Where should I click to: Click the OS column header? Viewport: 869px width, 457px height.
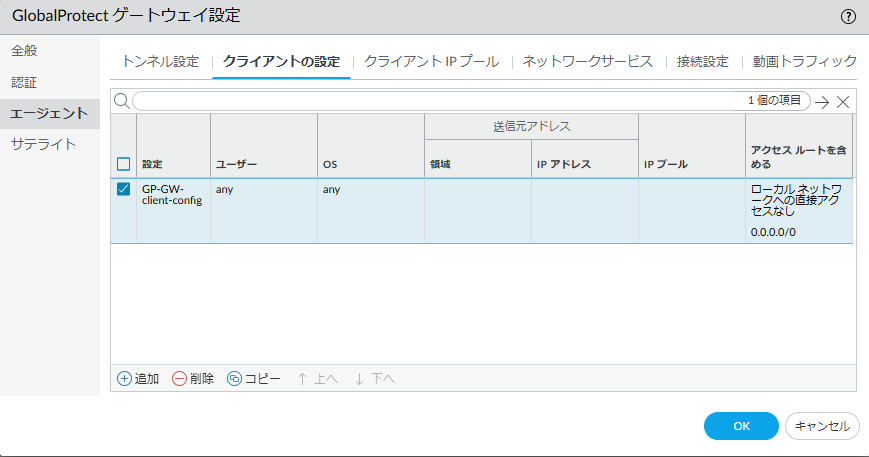pyautogui.click(x=330, y=165)
